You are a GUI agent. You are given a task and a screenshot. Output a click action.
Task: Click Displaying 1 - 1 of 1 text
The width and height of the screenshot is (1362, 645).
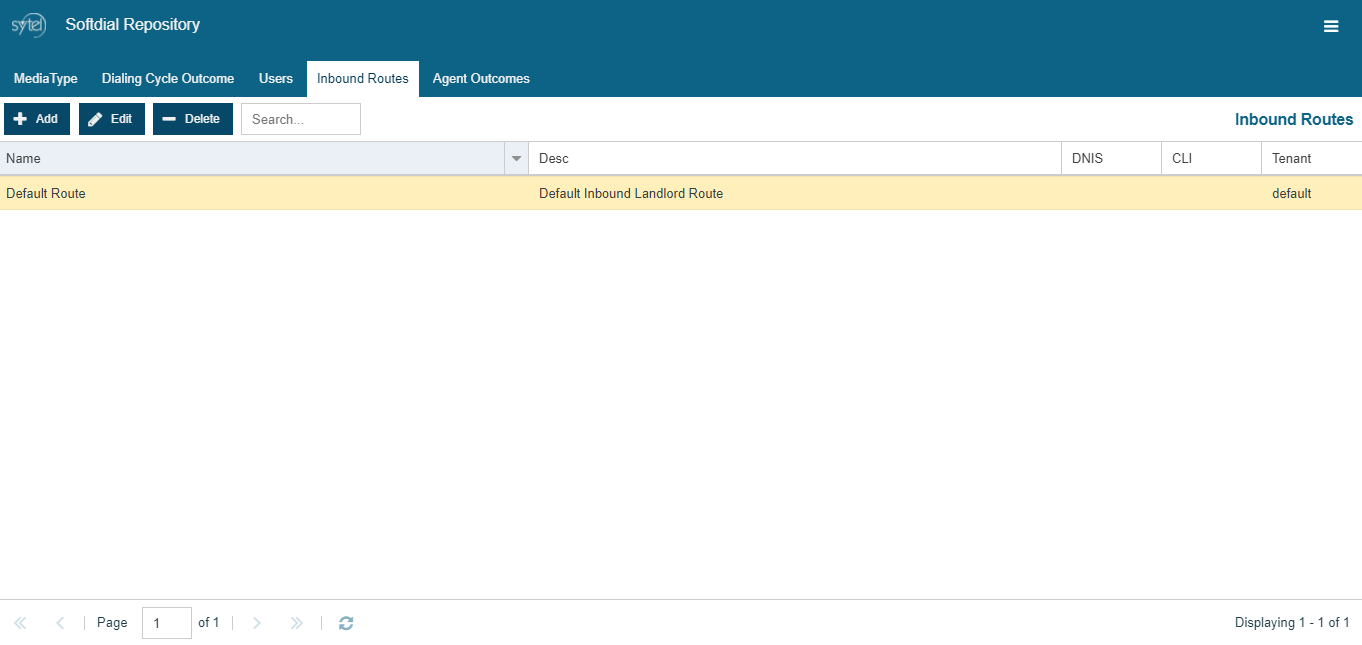click(x=1292, y=623)
